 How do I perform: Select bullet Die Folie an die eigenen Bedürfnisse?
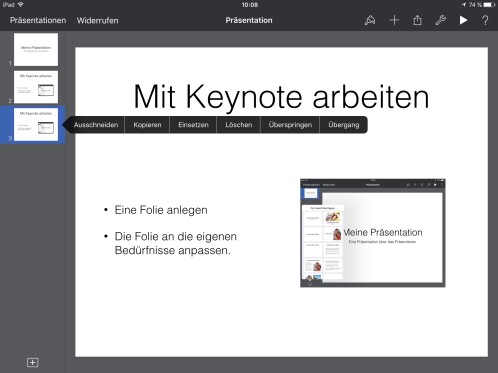click(176, 243)
